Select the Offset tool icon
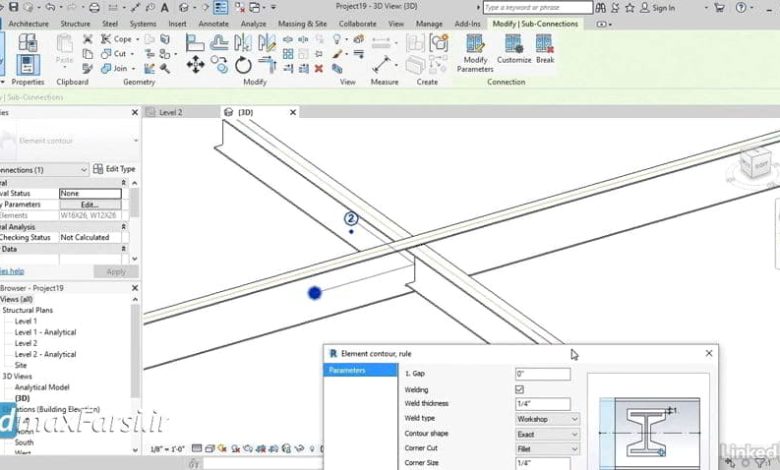This screenshot has width=780, height=470. pyautogui.click(x=219, y=43)
